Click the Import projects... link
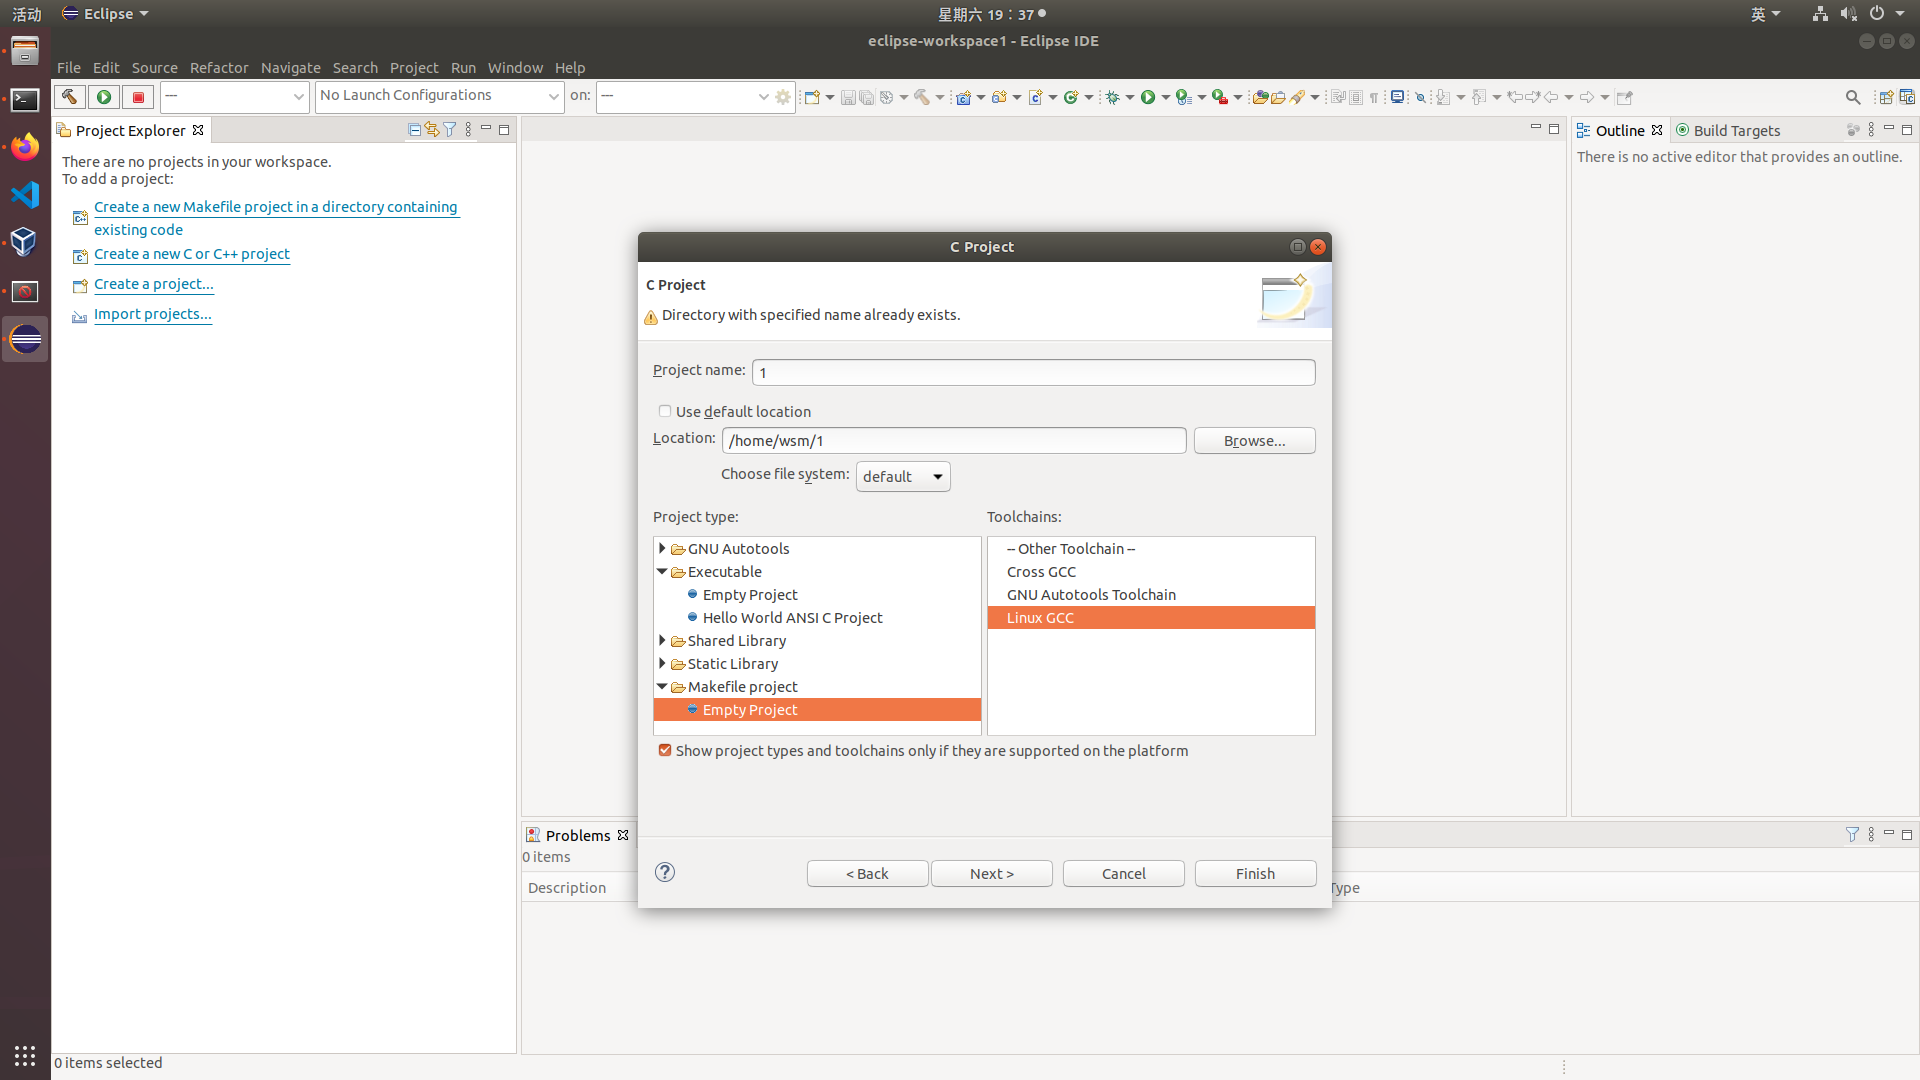Viewport: 1920px width, 1080px height. tap(153, 314)
